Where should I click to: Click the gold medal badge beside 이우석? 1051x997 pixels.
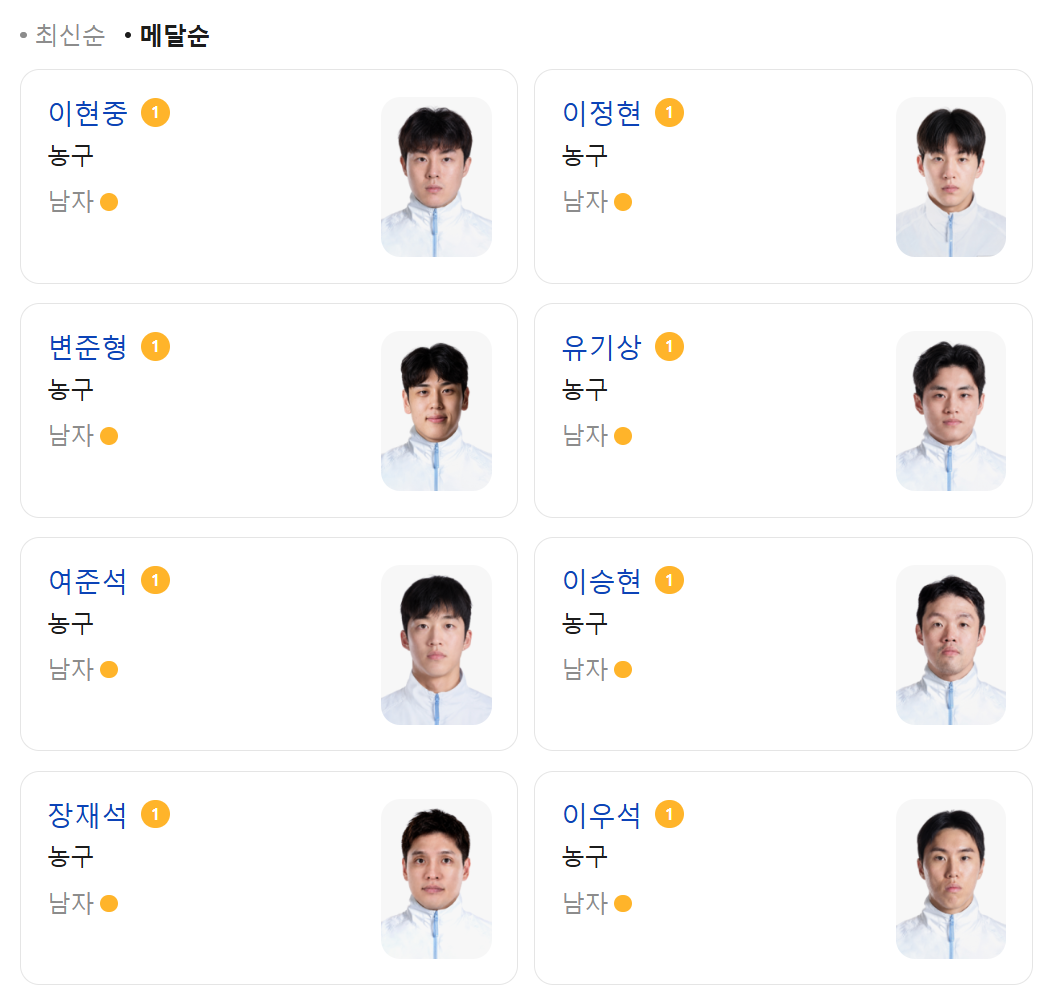[x=669, y=814]
